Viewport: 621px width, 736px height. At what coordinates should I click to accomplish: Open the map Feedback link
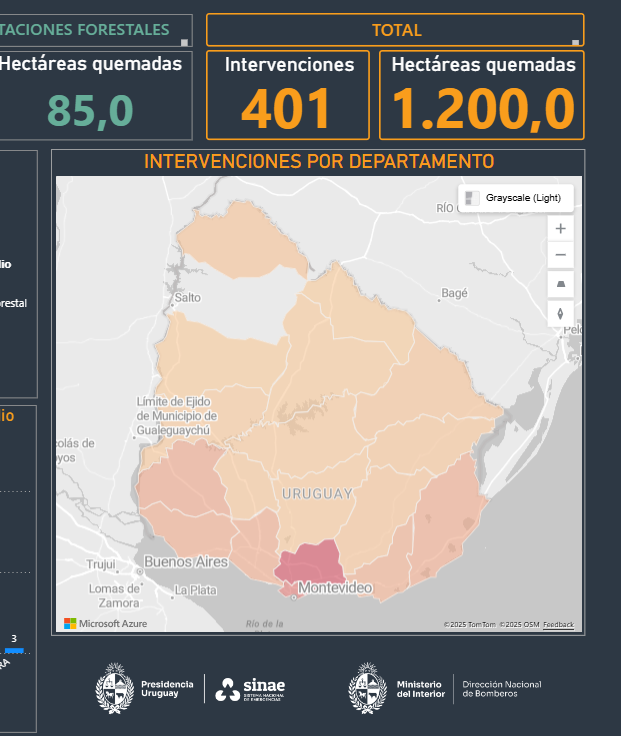point(558,625)
